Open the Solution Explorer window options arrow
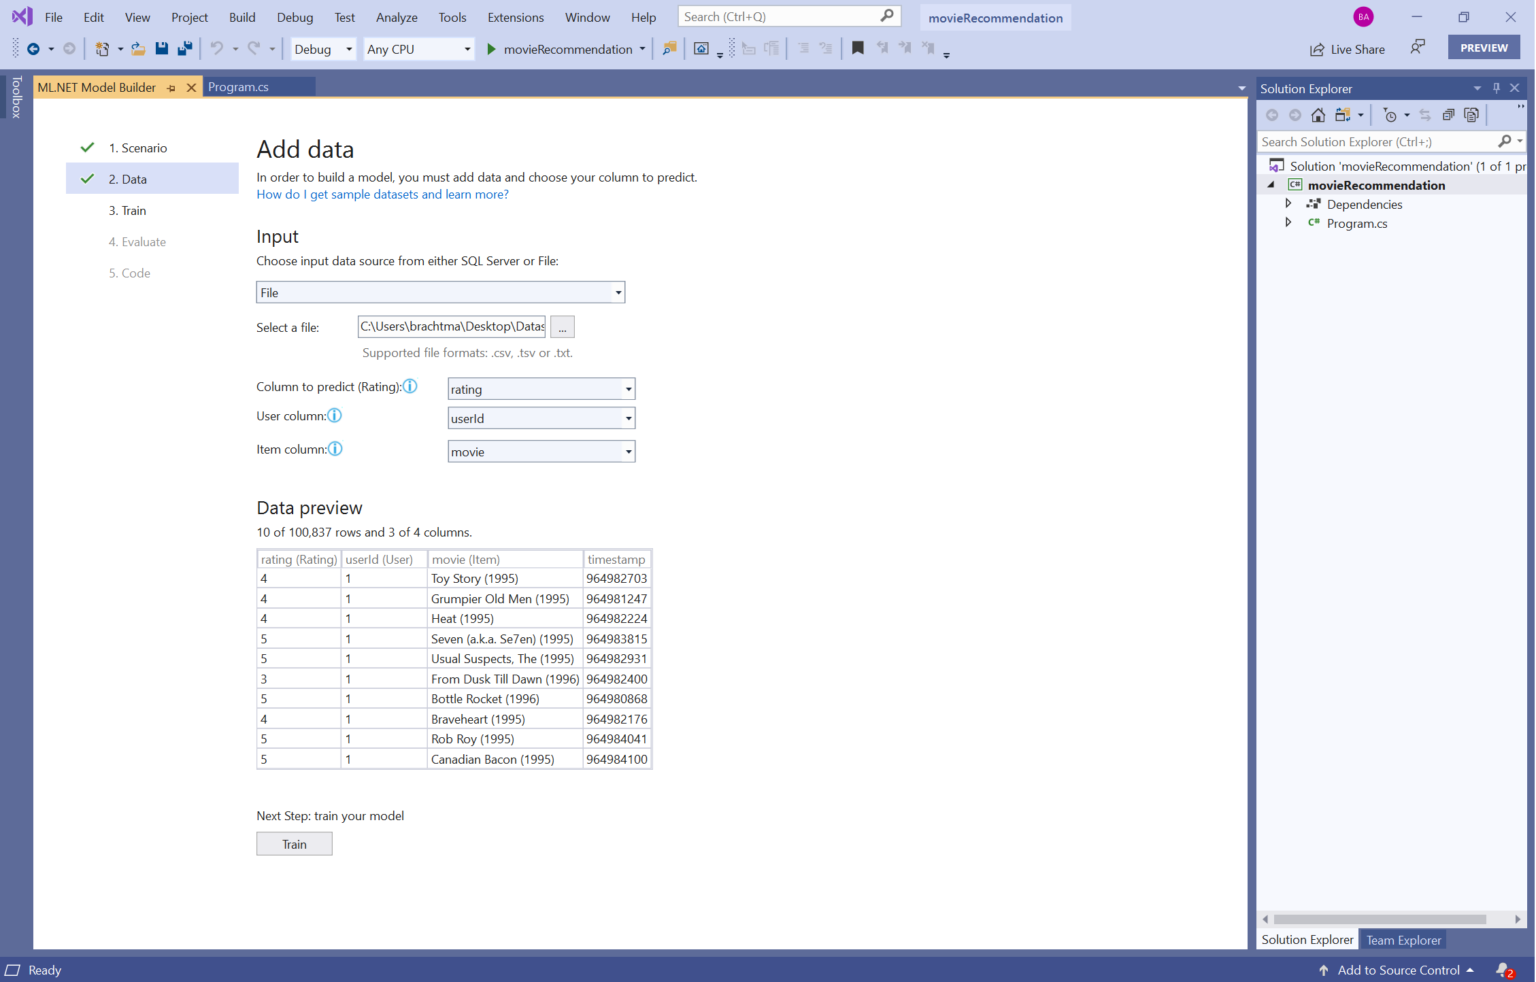The height and width of the screenshot is (982, 1536). [1477, 88]
